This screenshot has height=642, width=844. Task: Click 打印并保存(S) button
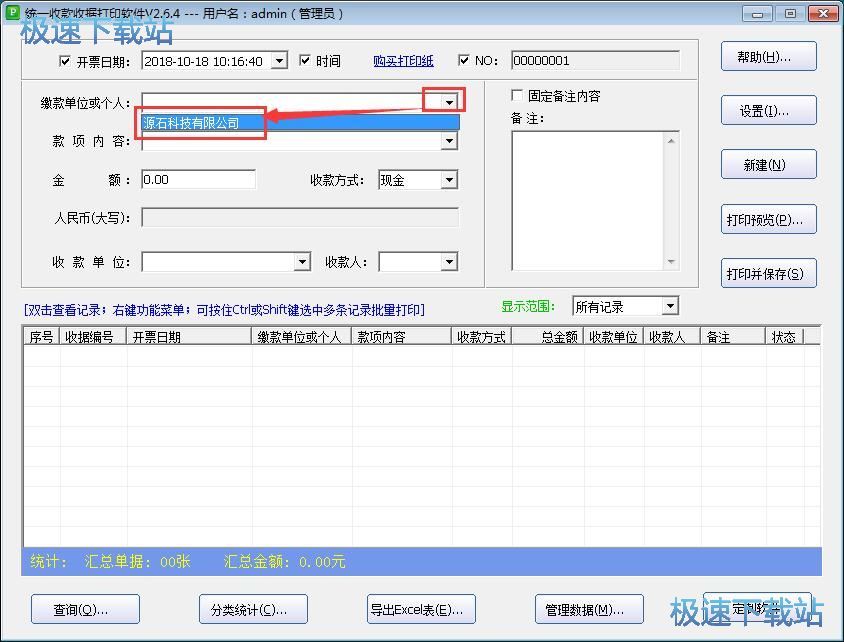point(769,273)
